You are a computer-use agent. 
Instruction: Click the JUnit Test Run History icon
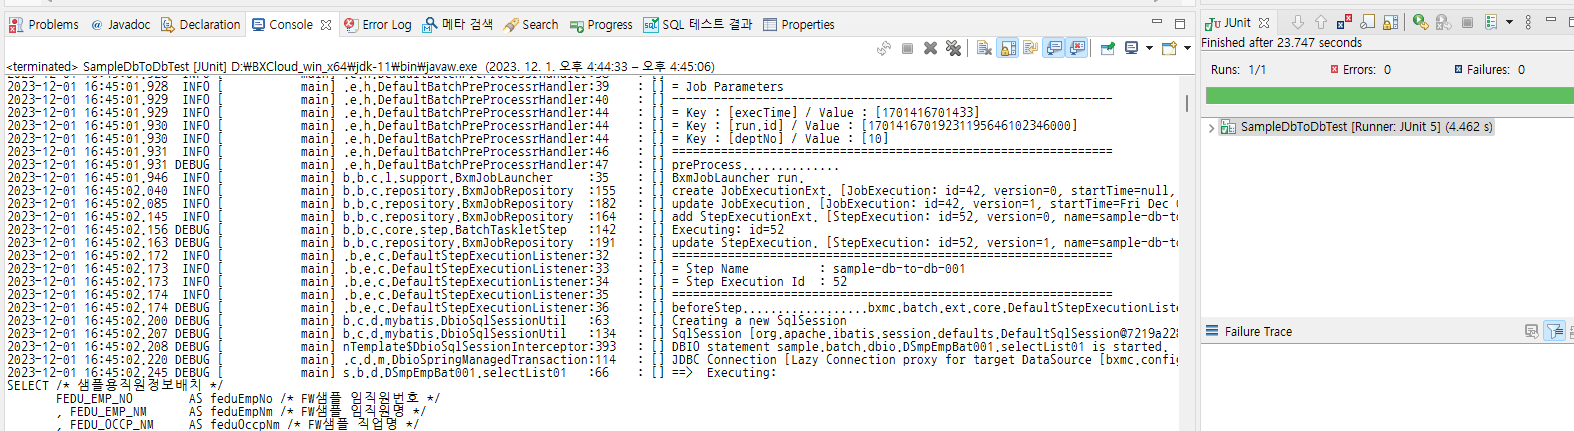(1491, 22)
